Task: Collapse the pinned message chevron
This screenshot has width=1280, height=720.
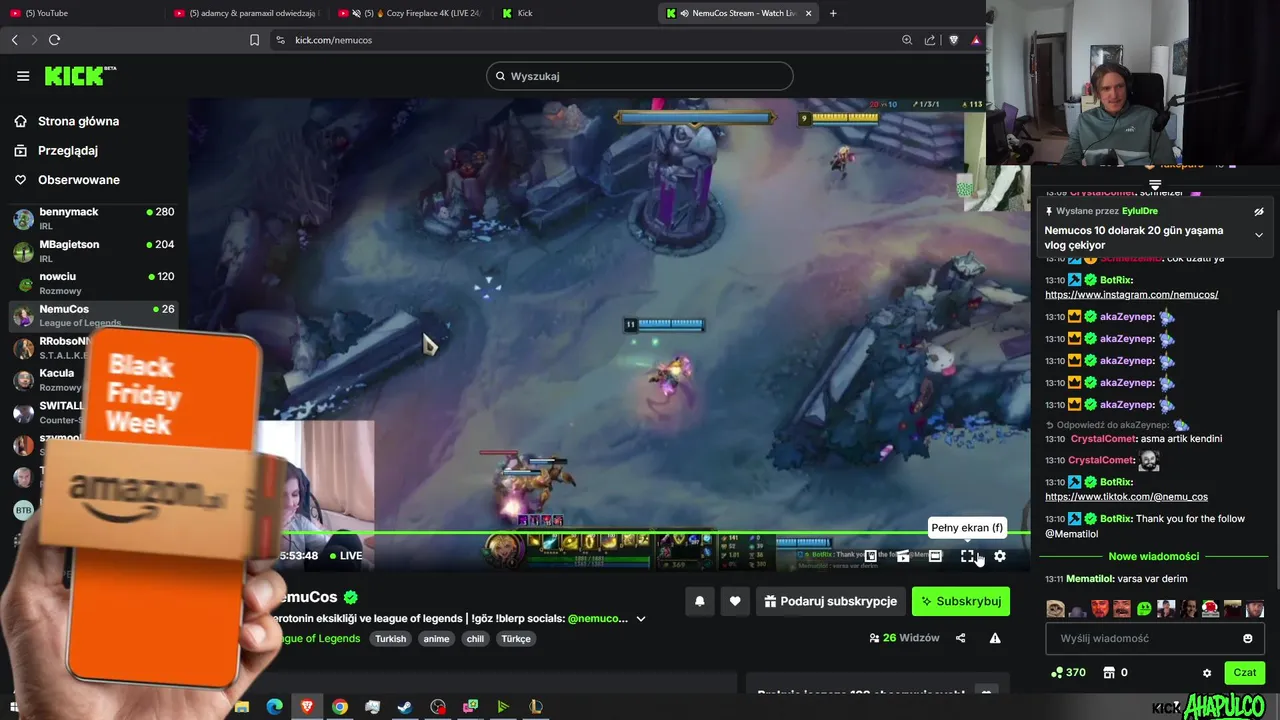Action: tap(1259, 235)
